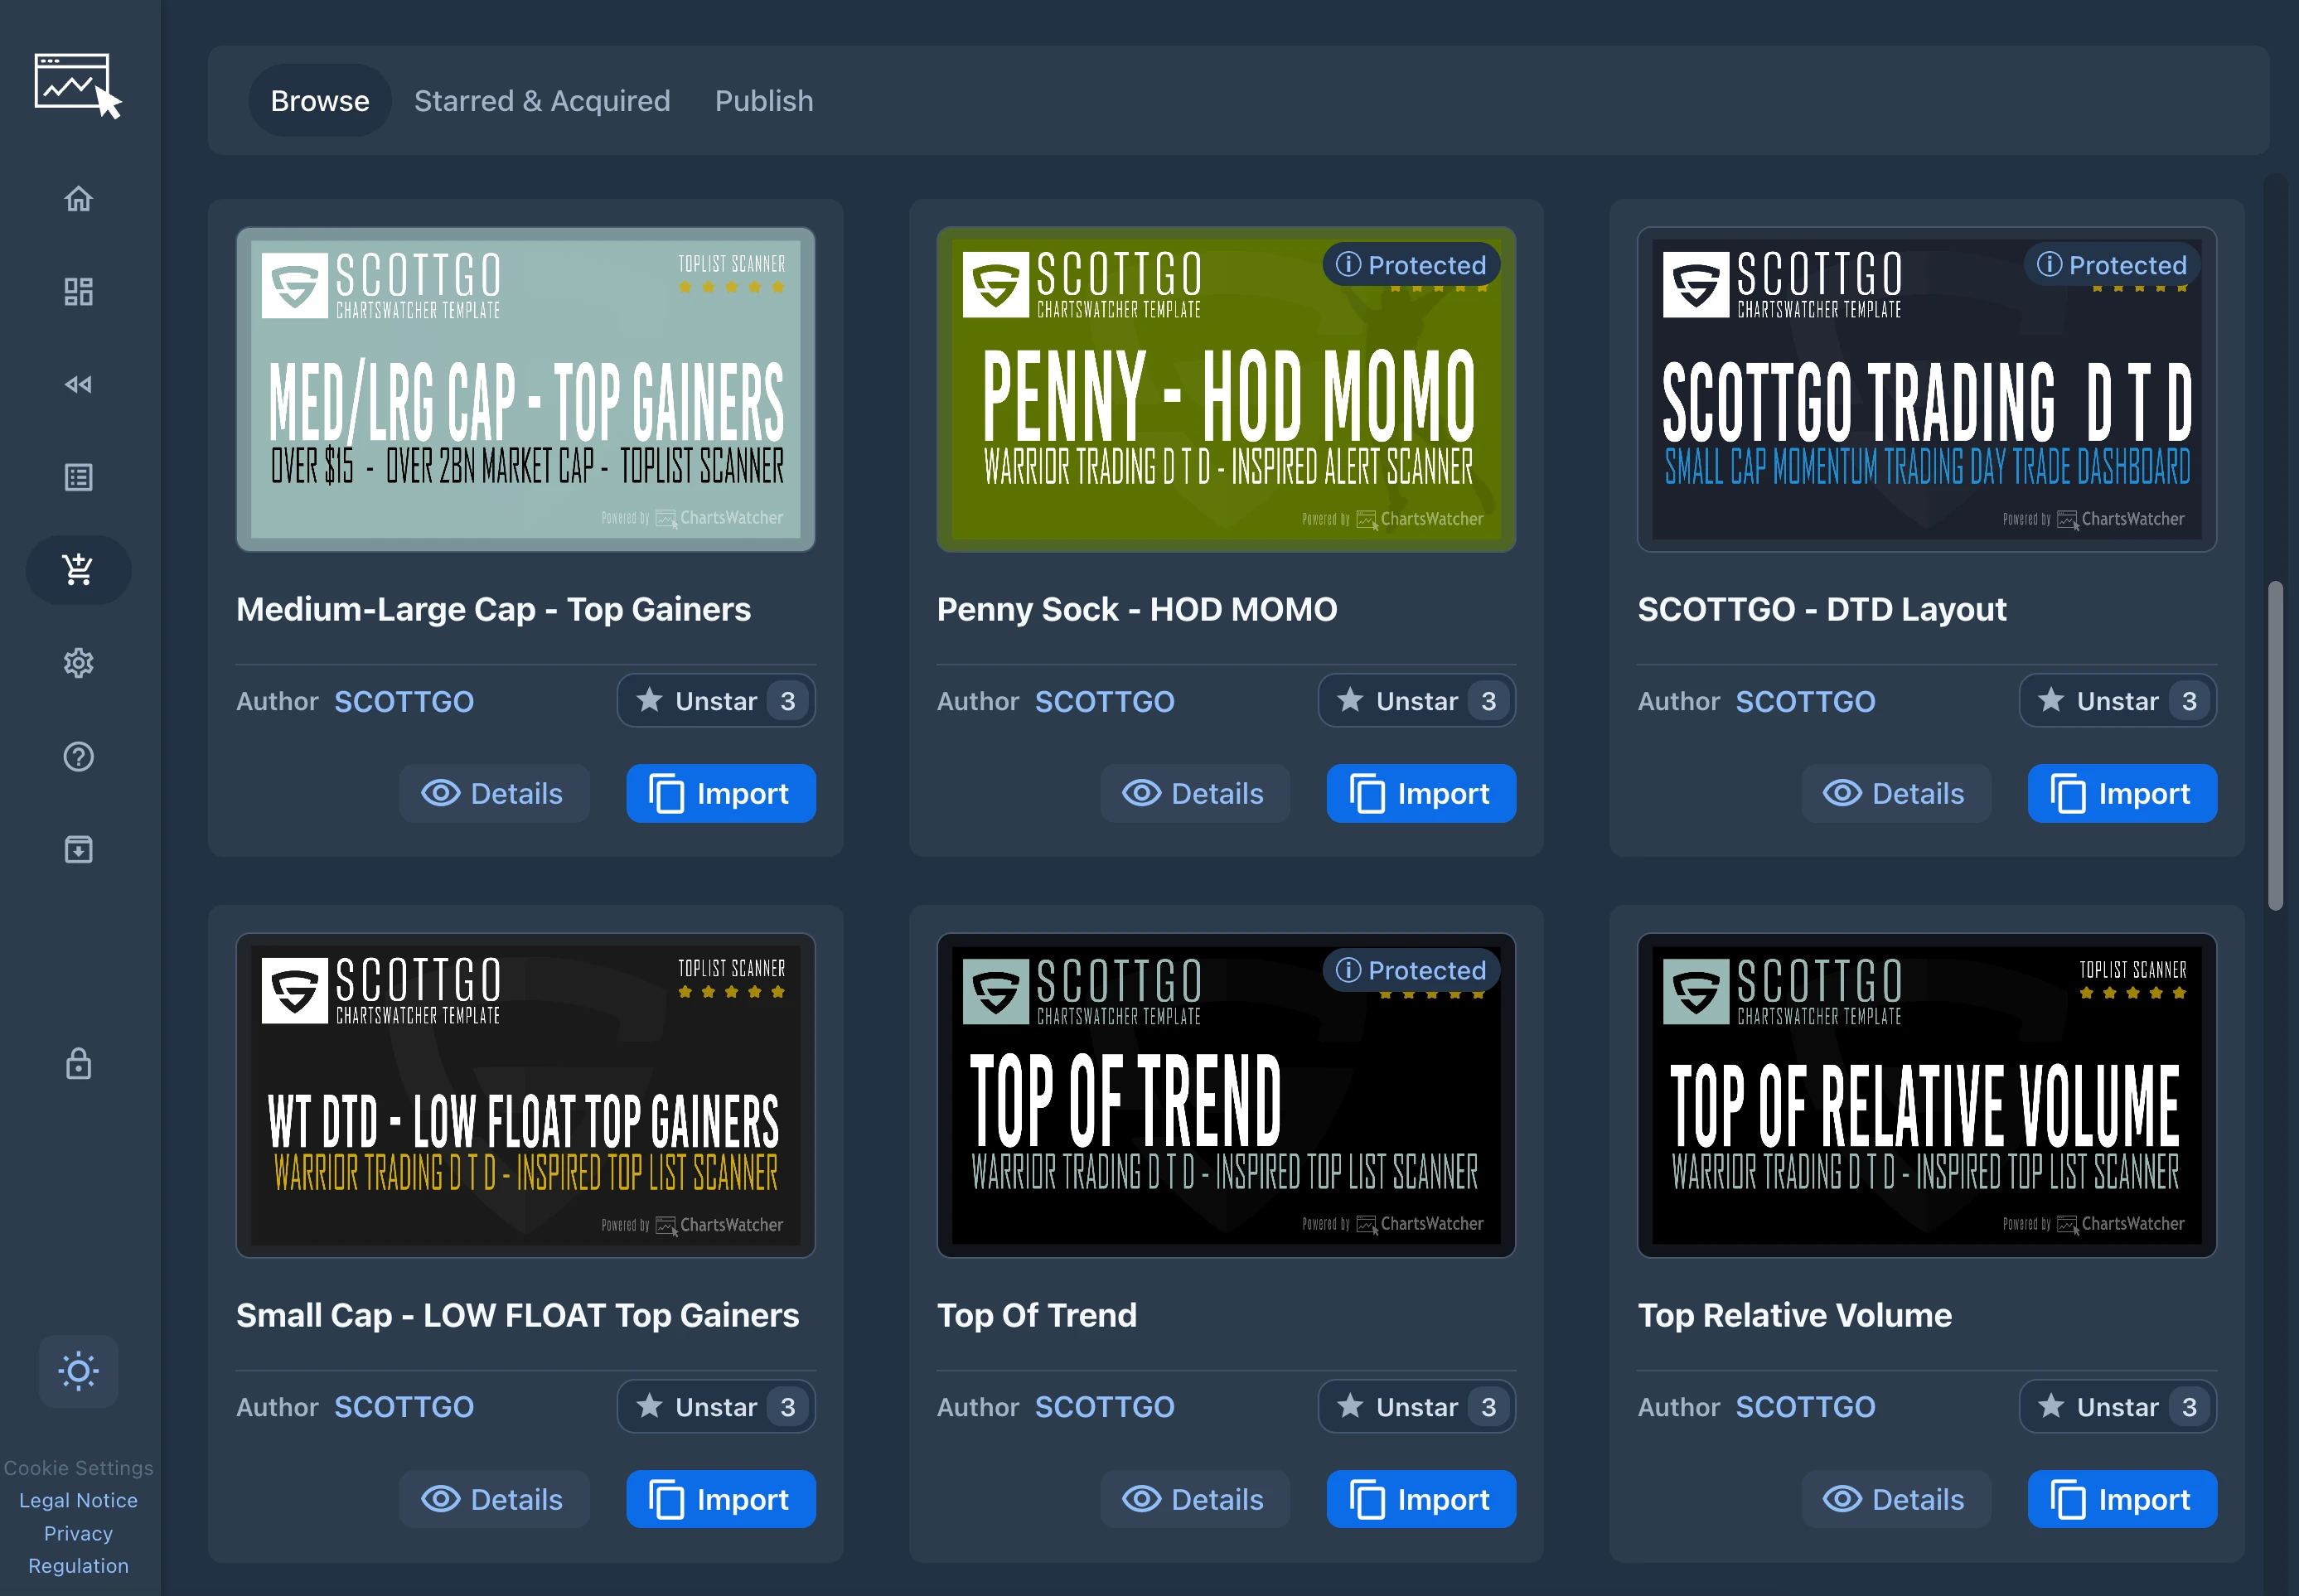View Details of SCOTTGO - DTD Layout
The width and height of the screenshot is (2299, 1596).
1896,794
